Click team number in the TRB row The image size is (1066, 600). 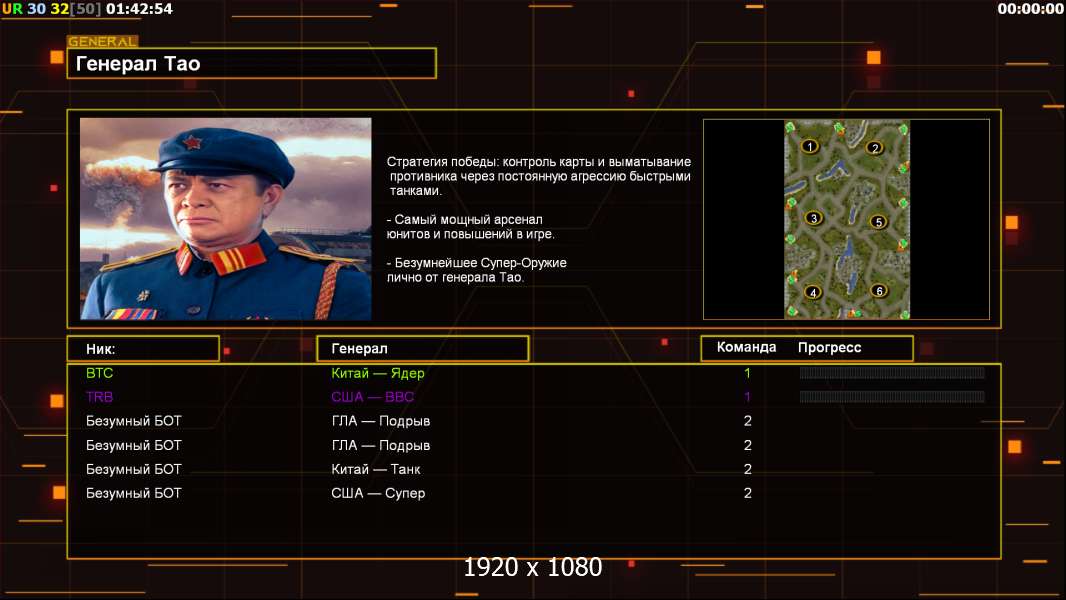tap(747, 397)
